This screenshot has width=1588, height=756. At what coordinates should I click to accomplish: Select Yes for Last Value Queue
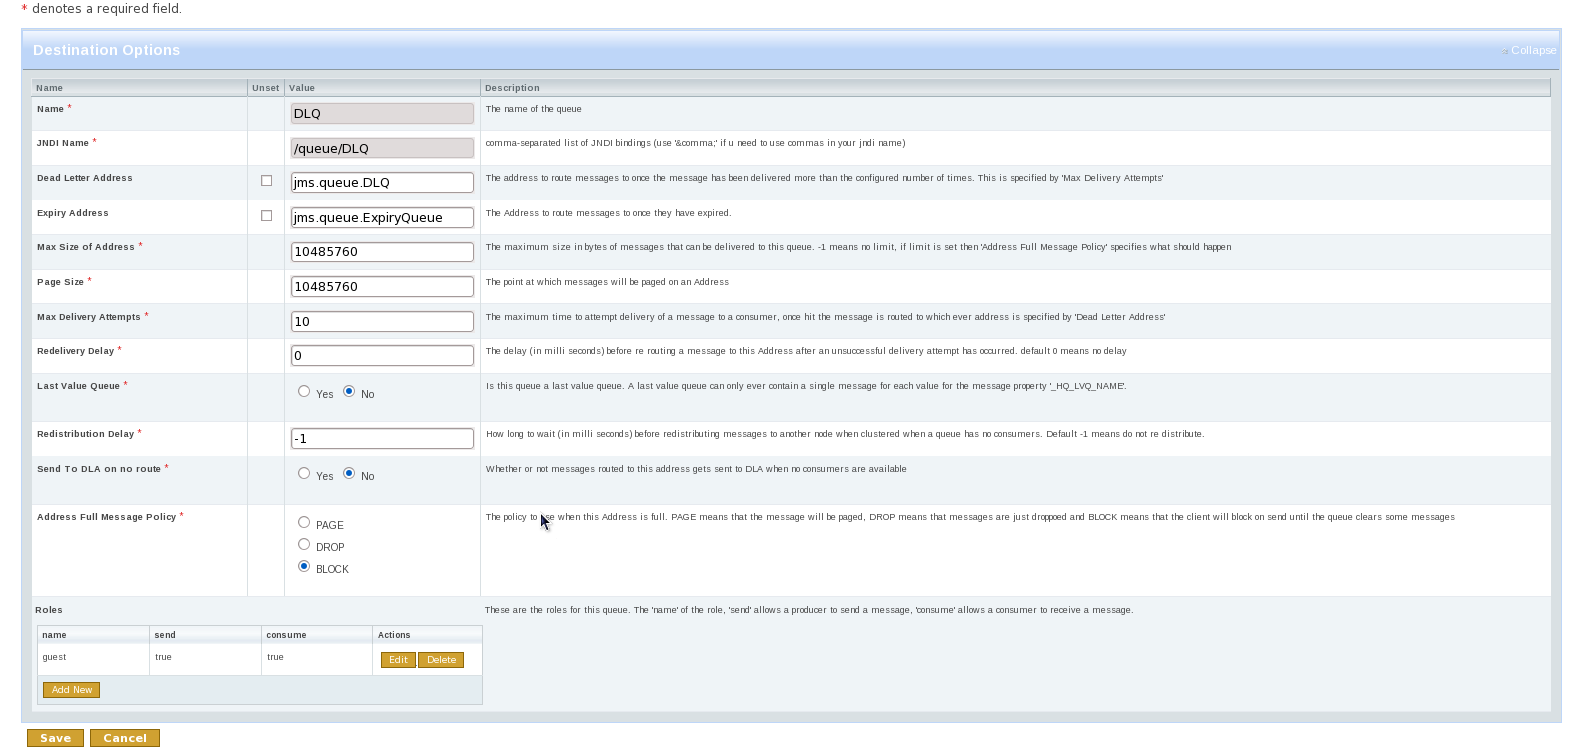tap(304, 392)
